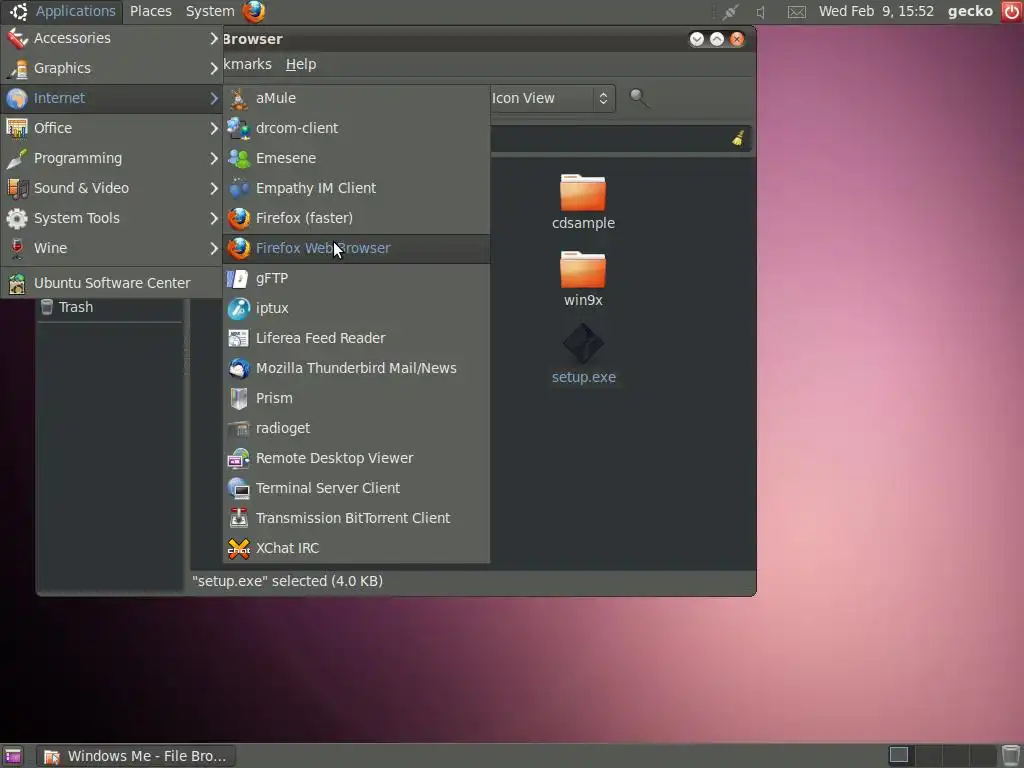Open drcom-client icon
1024x768 pixels.
coord(238,128)
